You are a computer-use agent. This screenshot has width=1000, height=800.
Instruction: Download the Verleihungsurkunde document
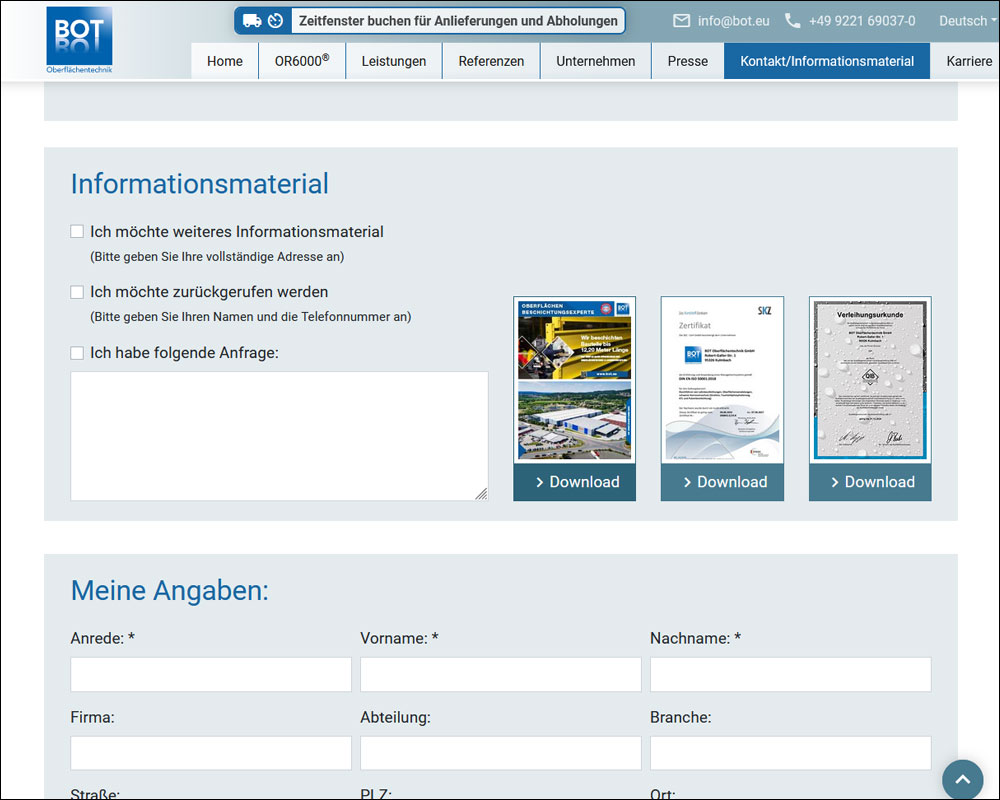(x=870, y=482)
